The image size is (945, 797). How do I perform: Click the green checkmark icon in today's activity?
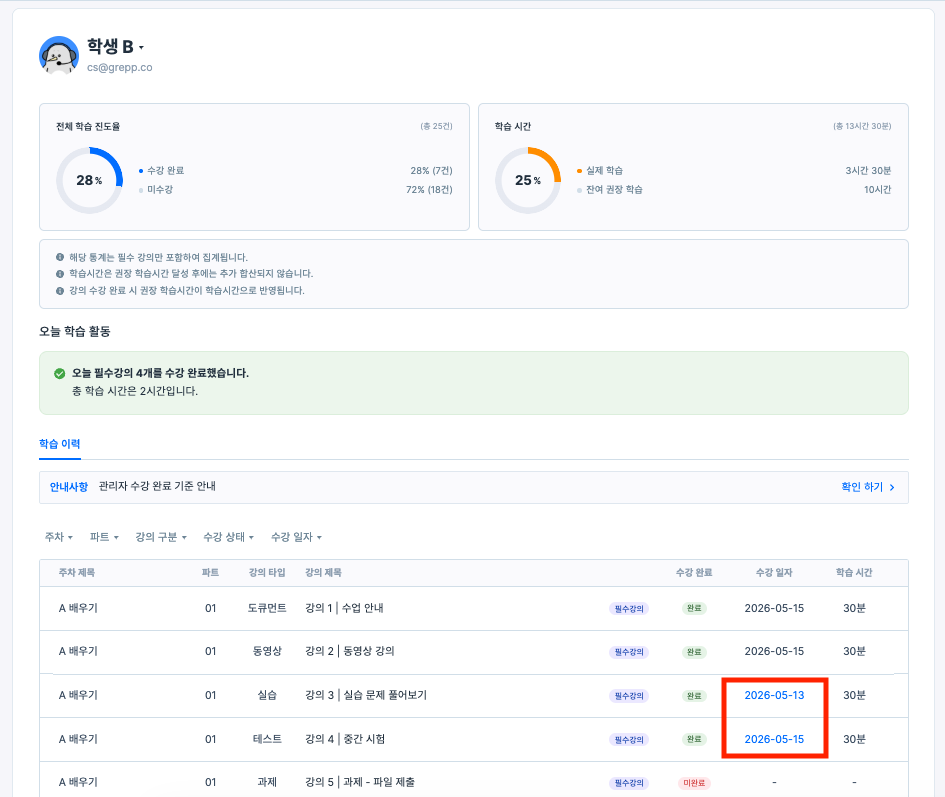(59, 374)
